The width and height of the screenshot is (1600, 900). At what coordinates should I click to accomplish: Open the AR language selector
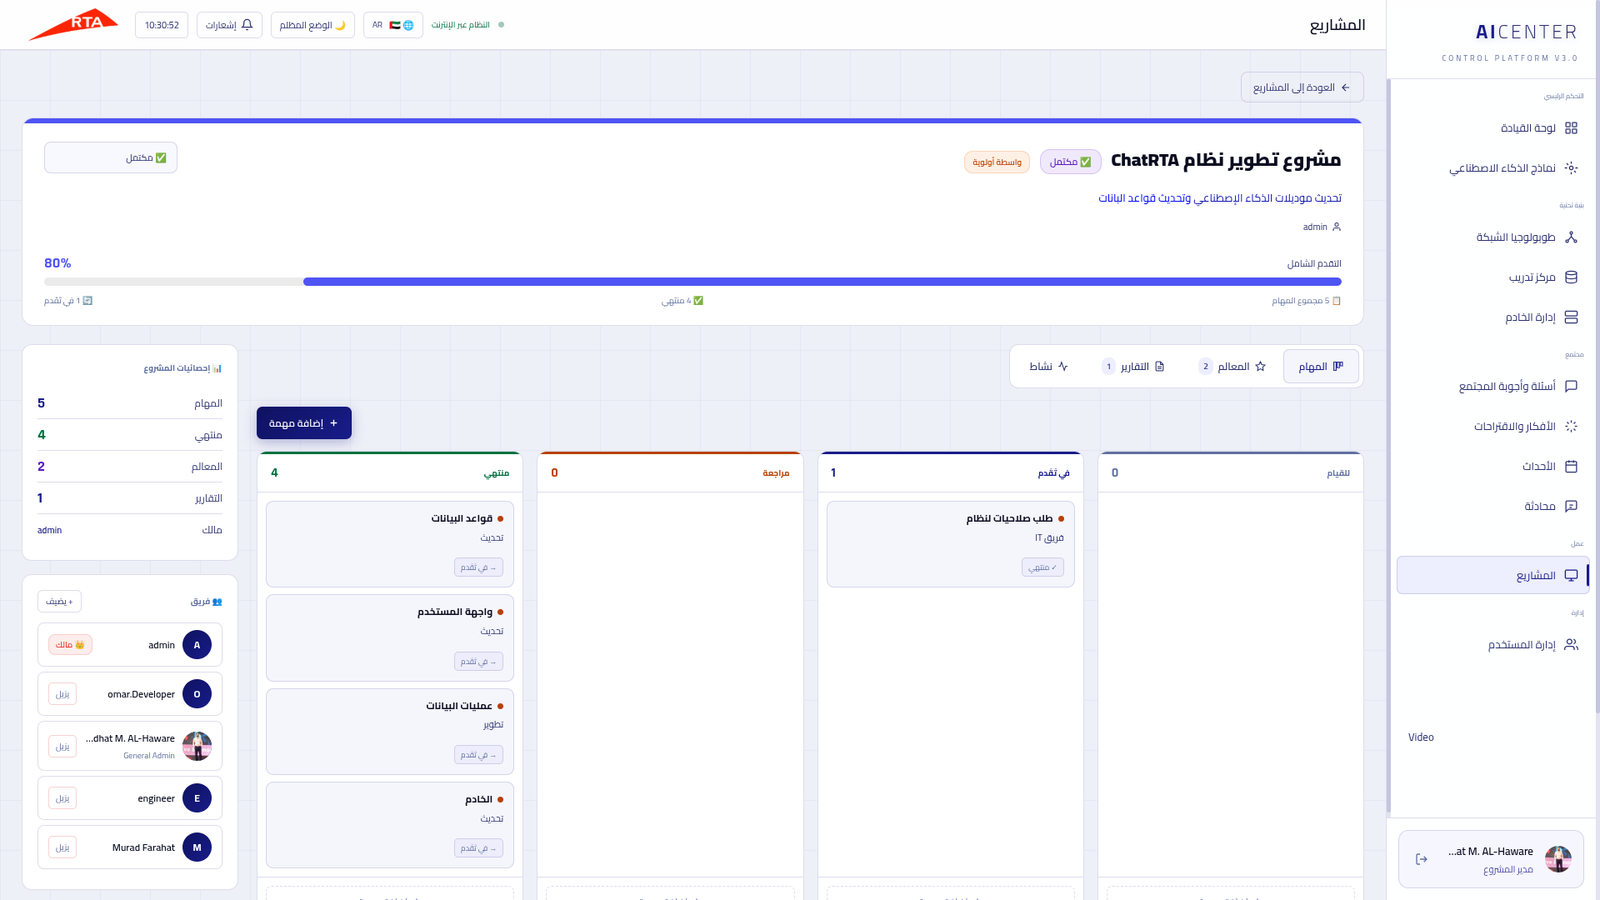coord(393,25)
